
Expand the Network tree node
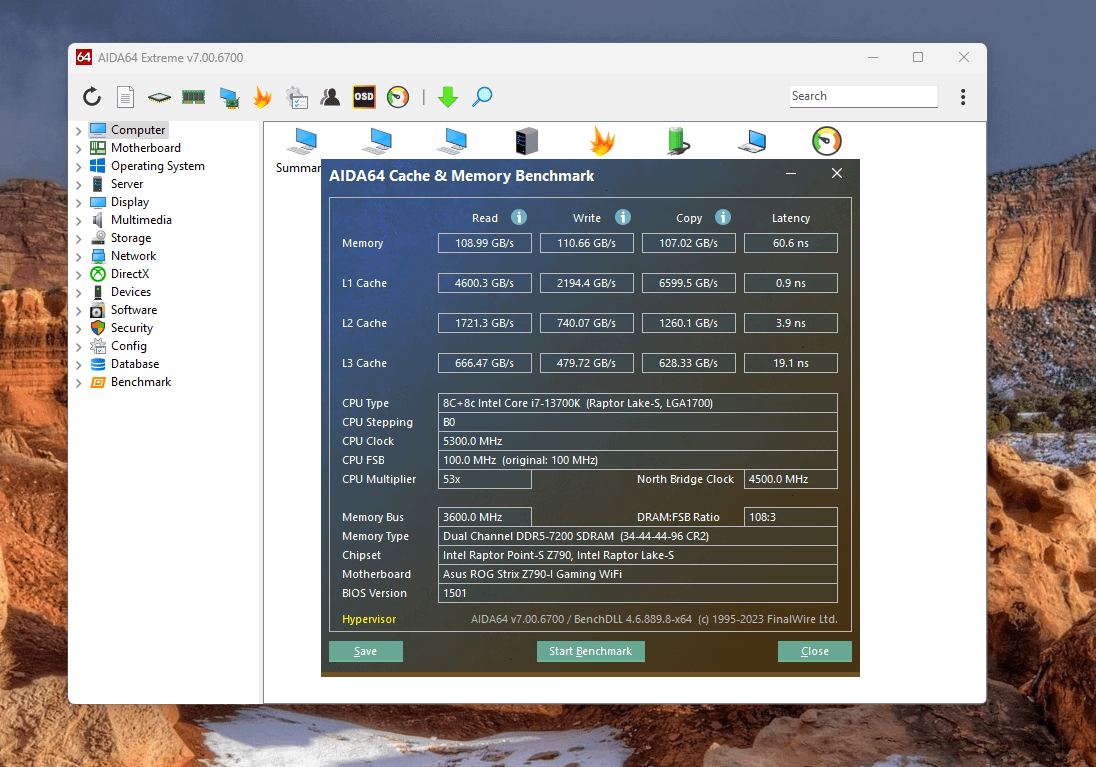pyautogui.click(x=78, y=257)
